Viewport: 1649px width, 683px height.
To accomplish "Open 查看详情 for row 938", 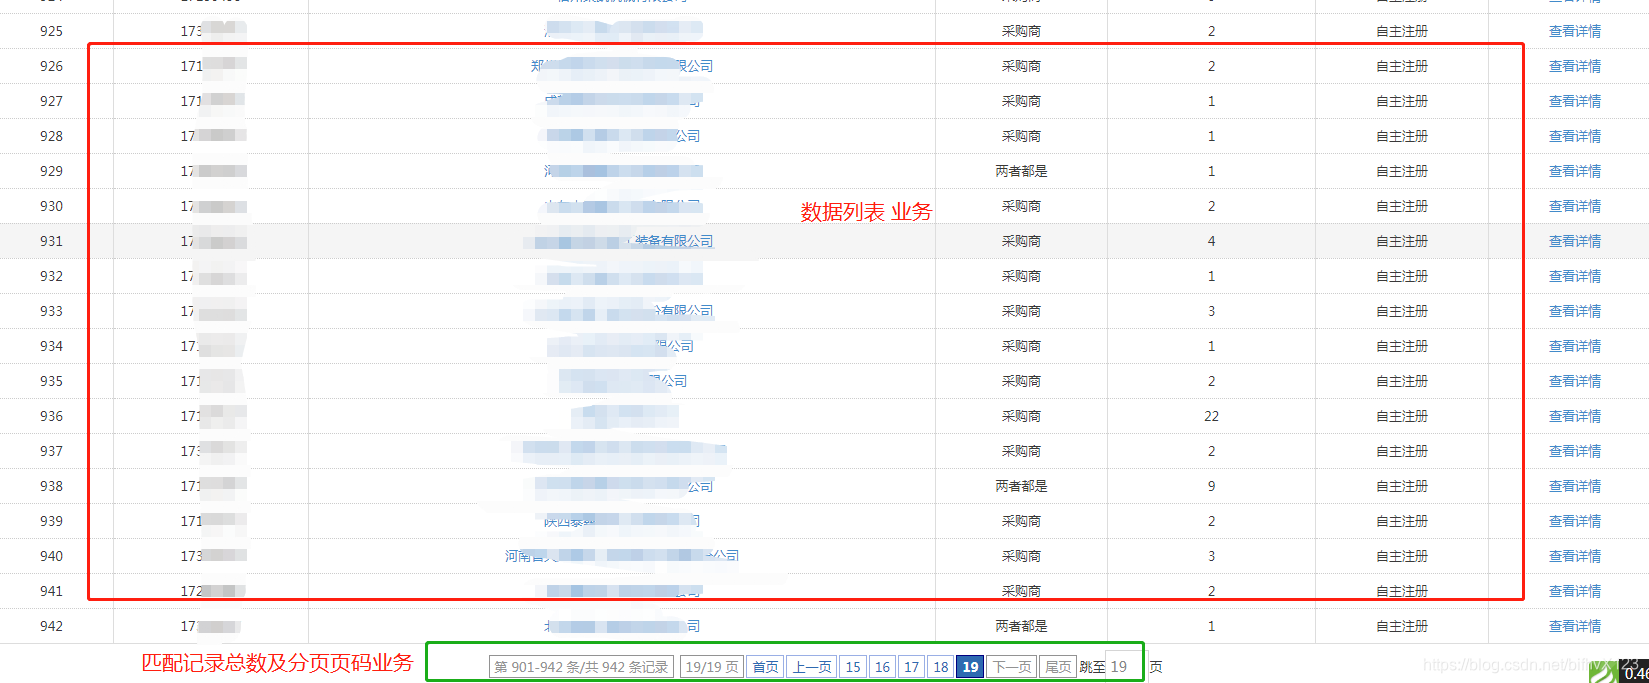I will pos(1574,486).
